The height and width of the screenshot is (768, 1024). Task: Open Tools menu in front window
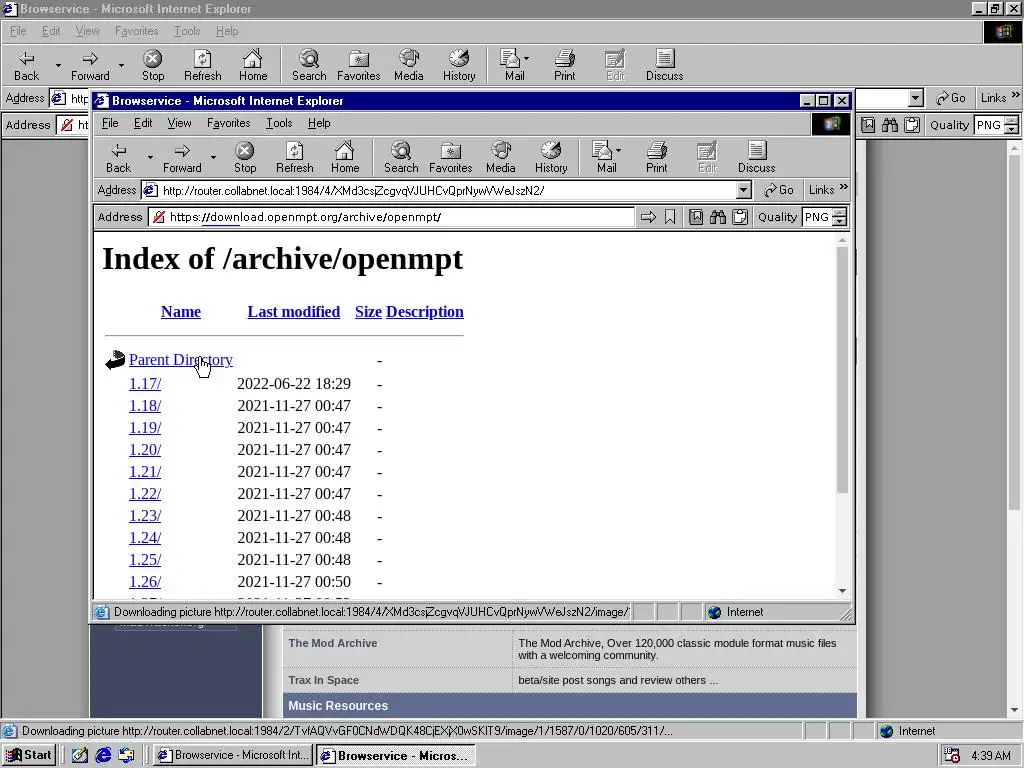tap(279, 123)
